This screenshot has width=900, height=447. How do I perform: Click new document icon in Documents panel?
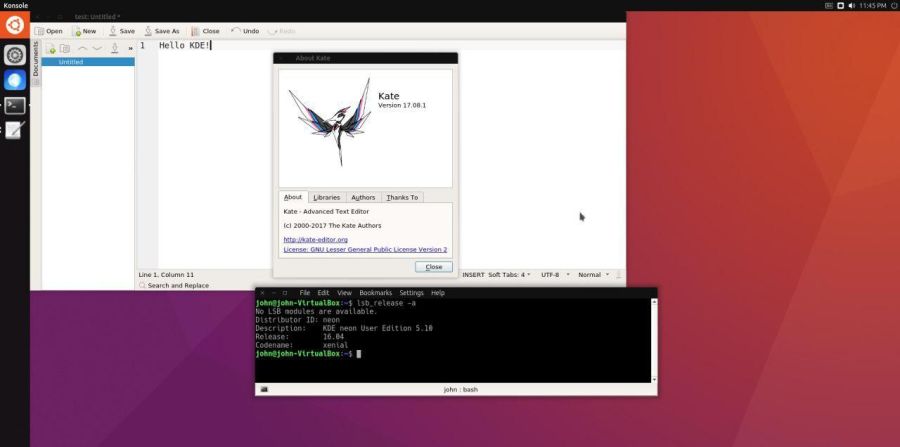point(51,49)
